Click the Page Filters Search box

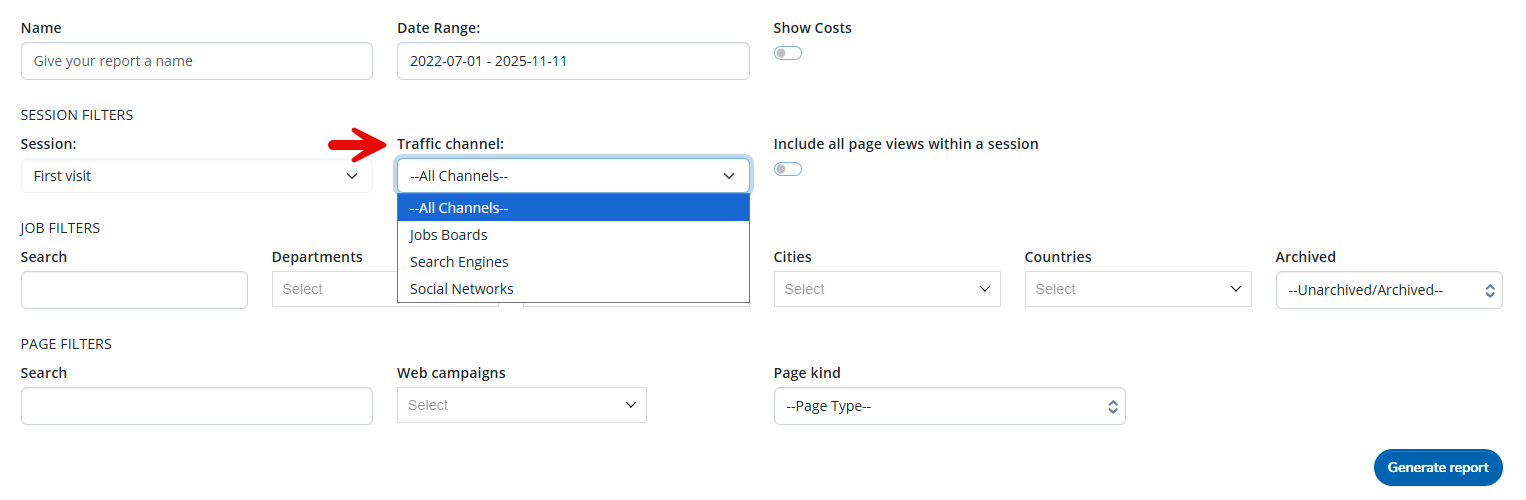(x=196, y=406)
